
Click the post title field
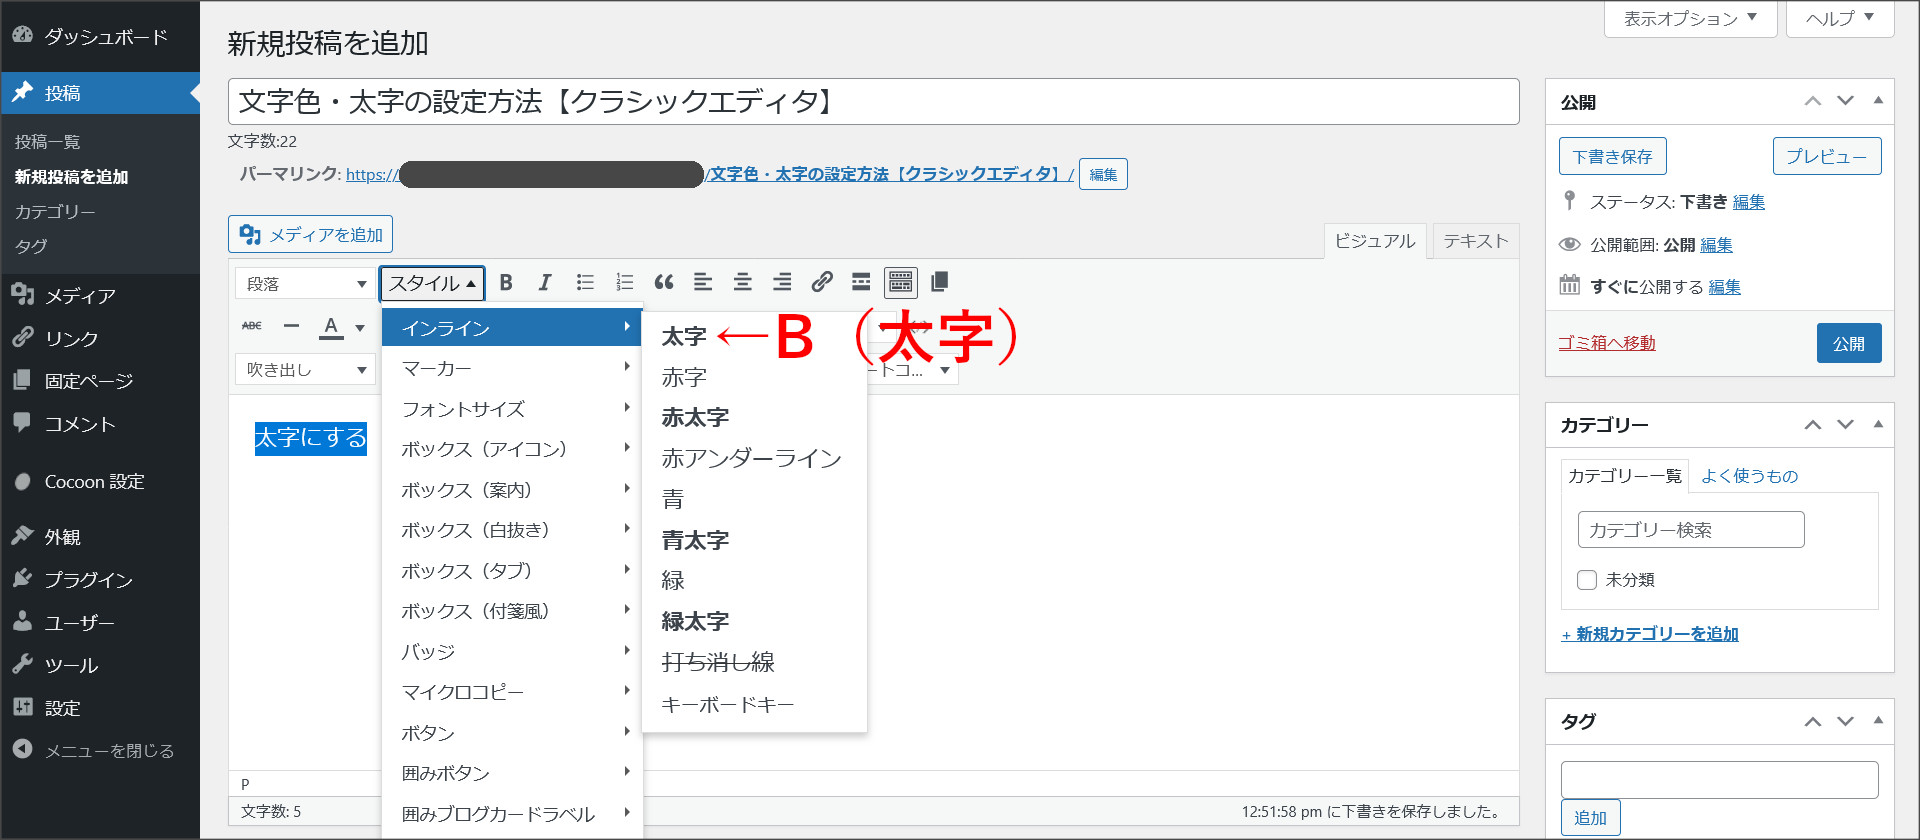874,101
